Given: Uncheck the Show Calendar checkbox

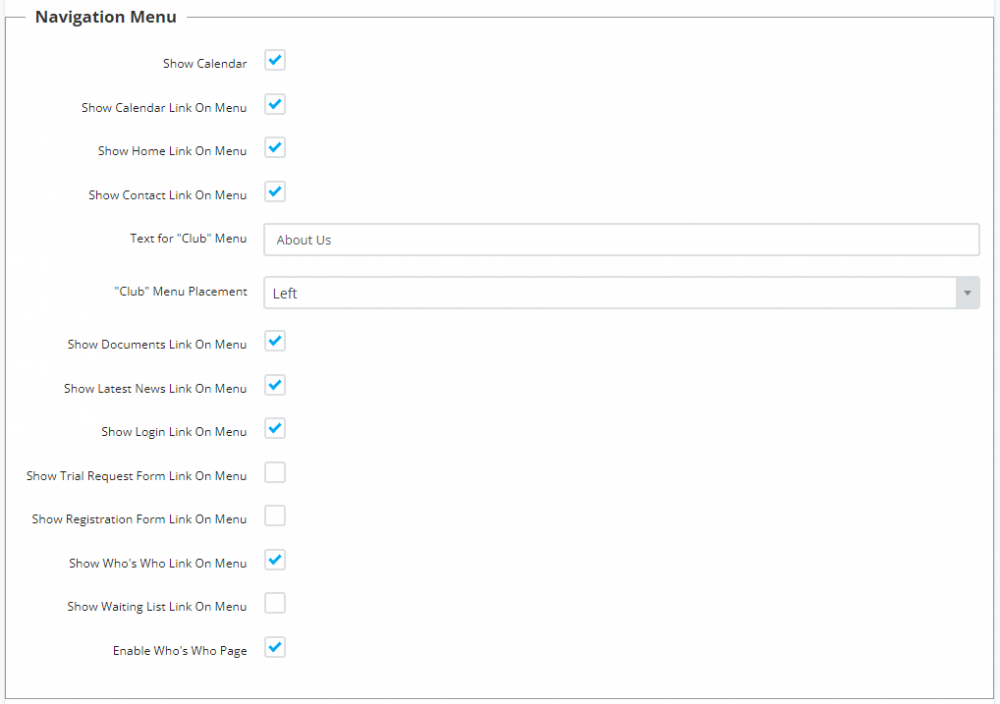Looking at the screenshot, I should coord(275,61).
